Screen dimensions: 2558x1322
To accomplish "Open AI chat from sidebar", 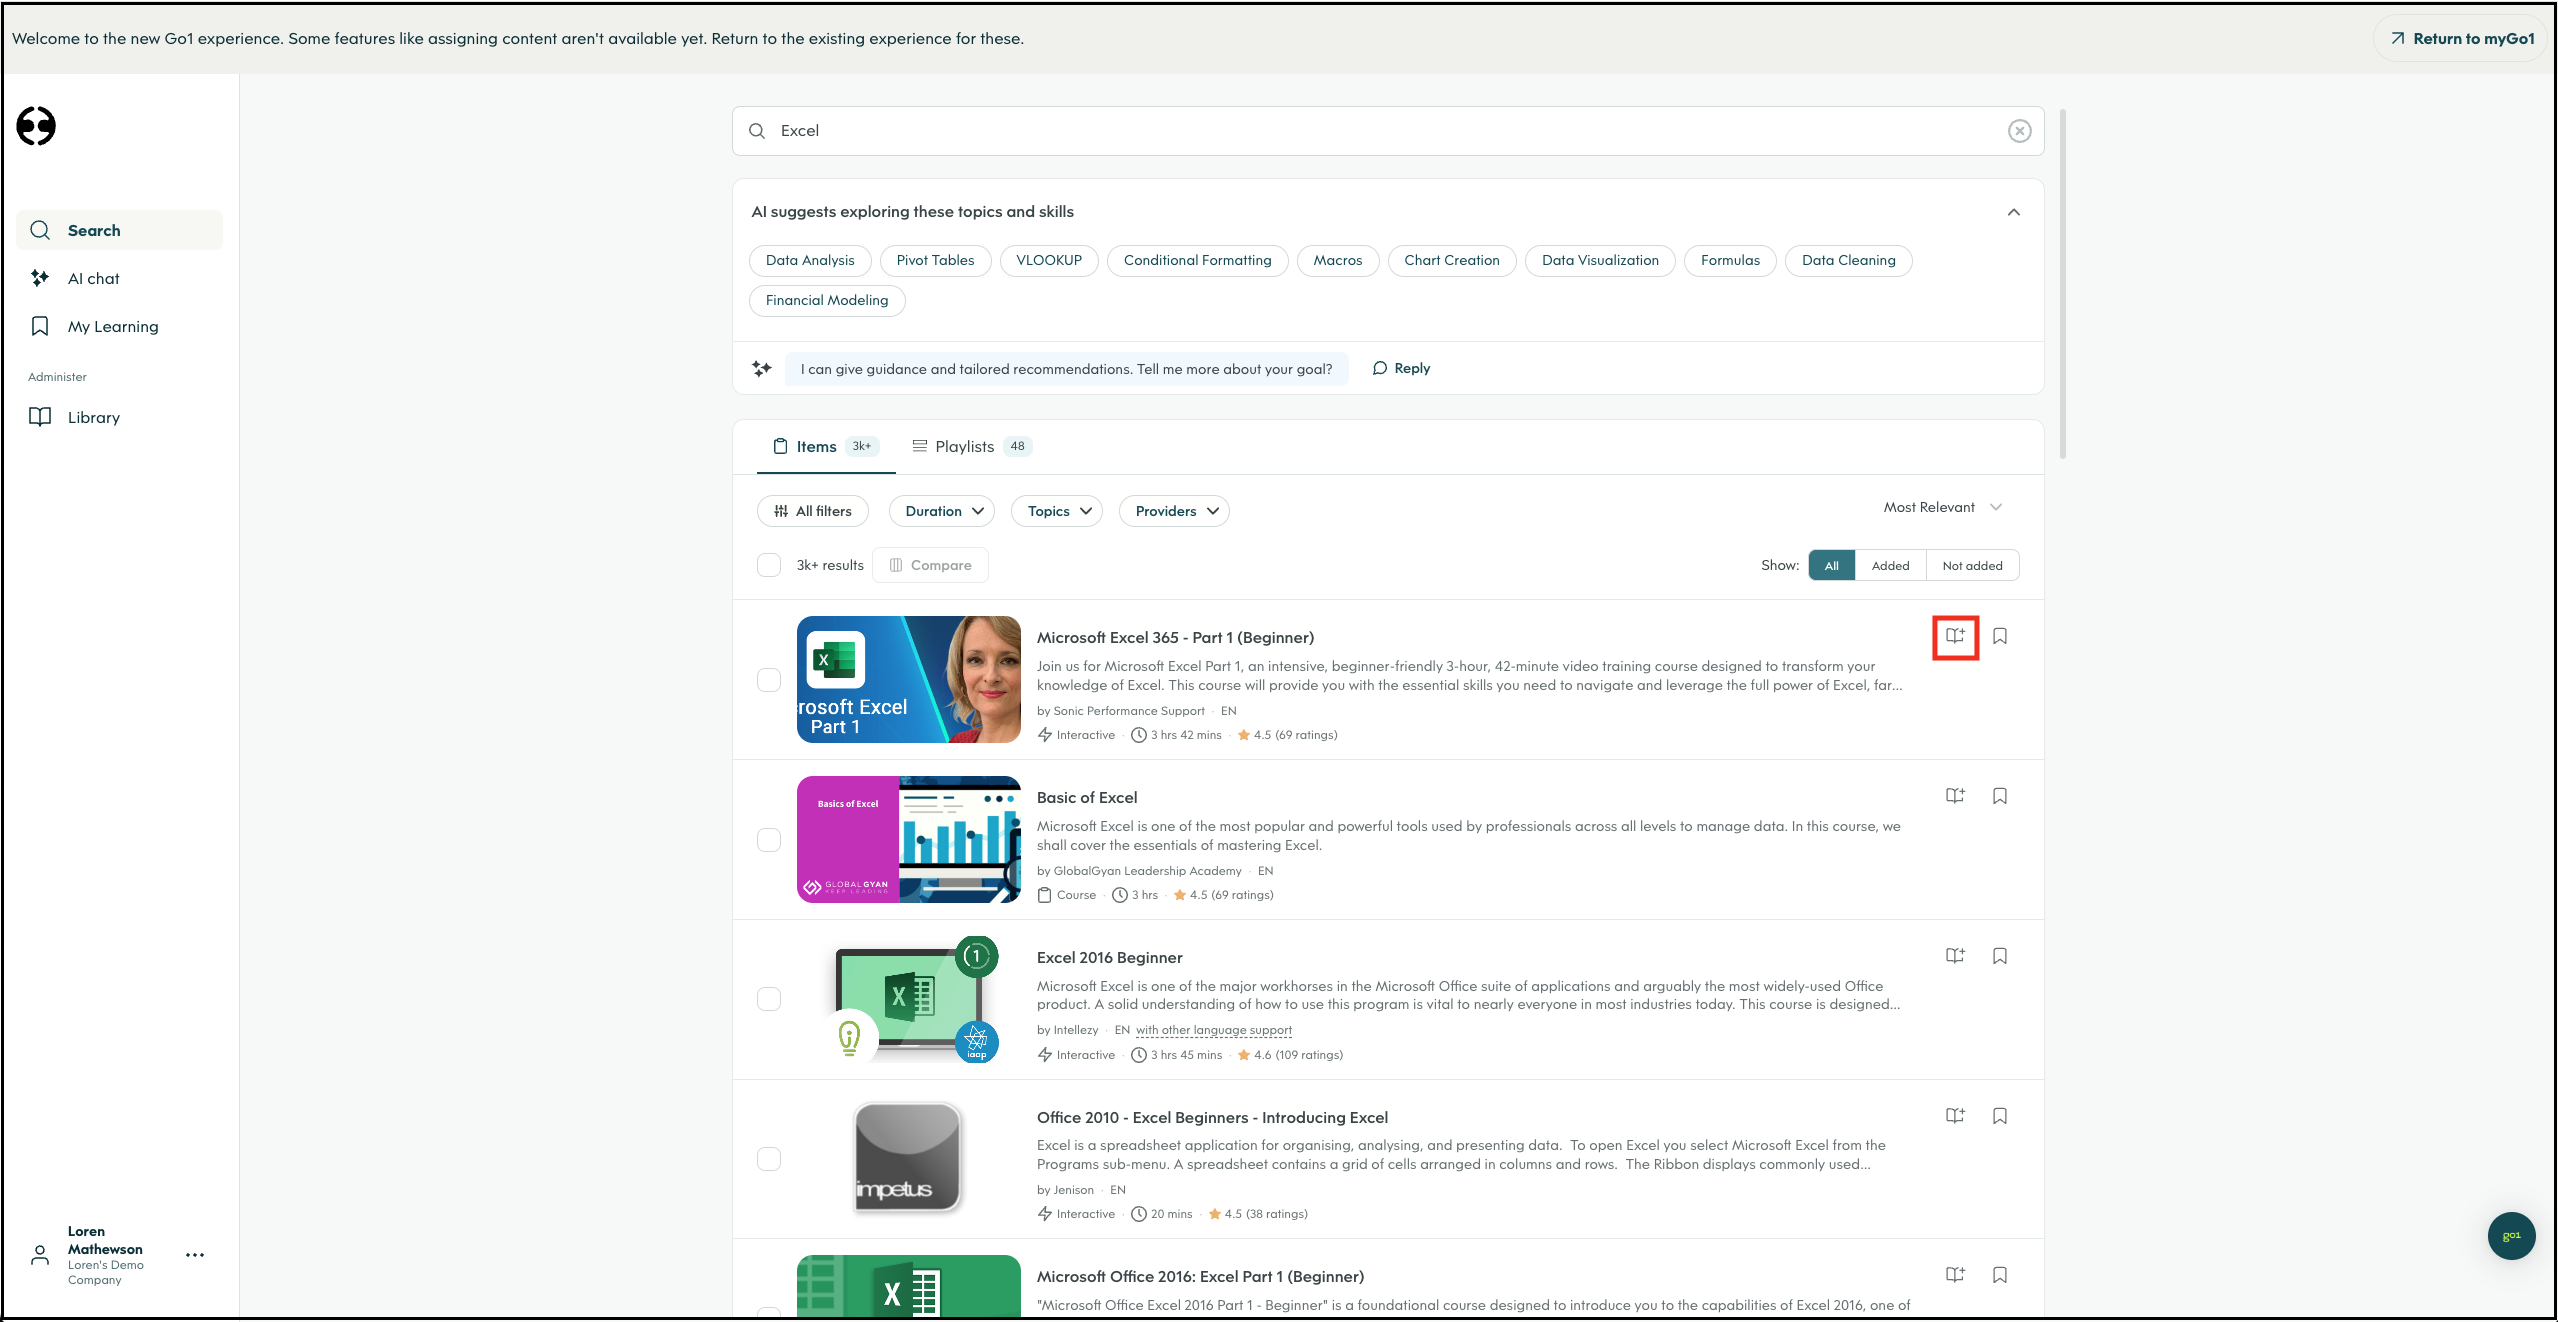I will (119, 278).
